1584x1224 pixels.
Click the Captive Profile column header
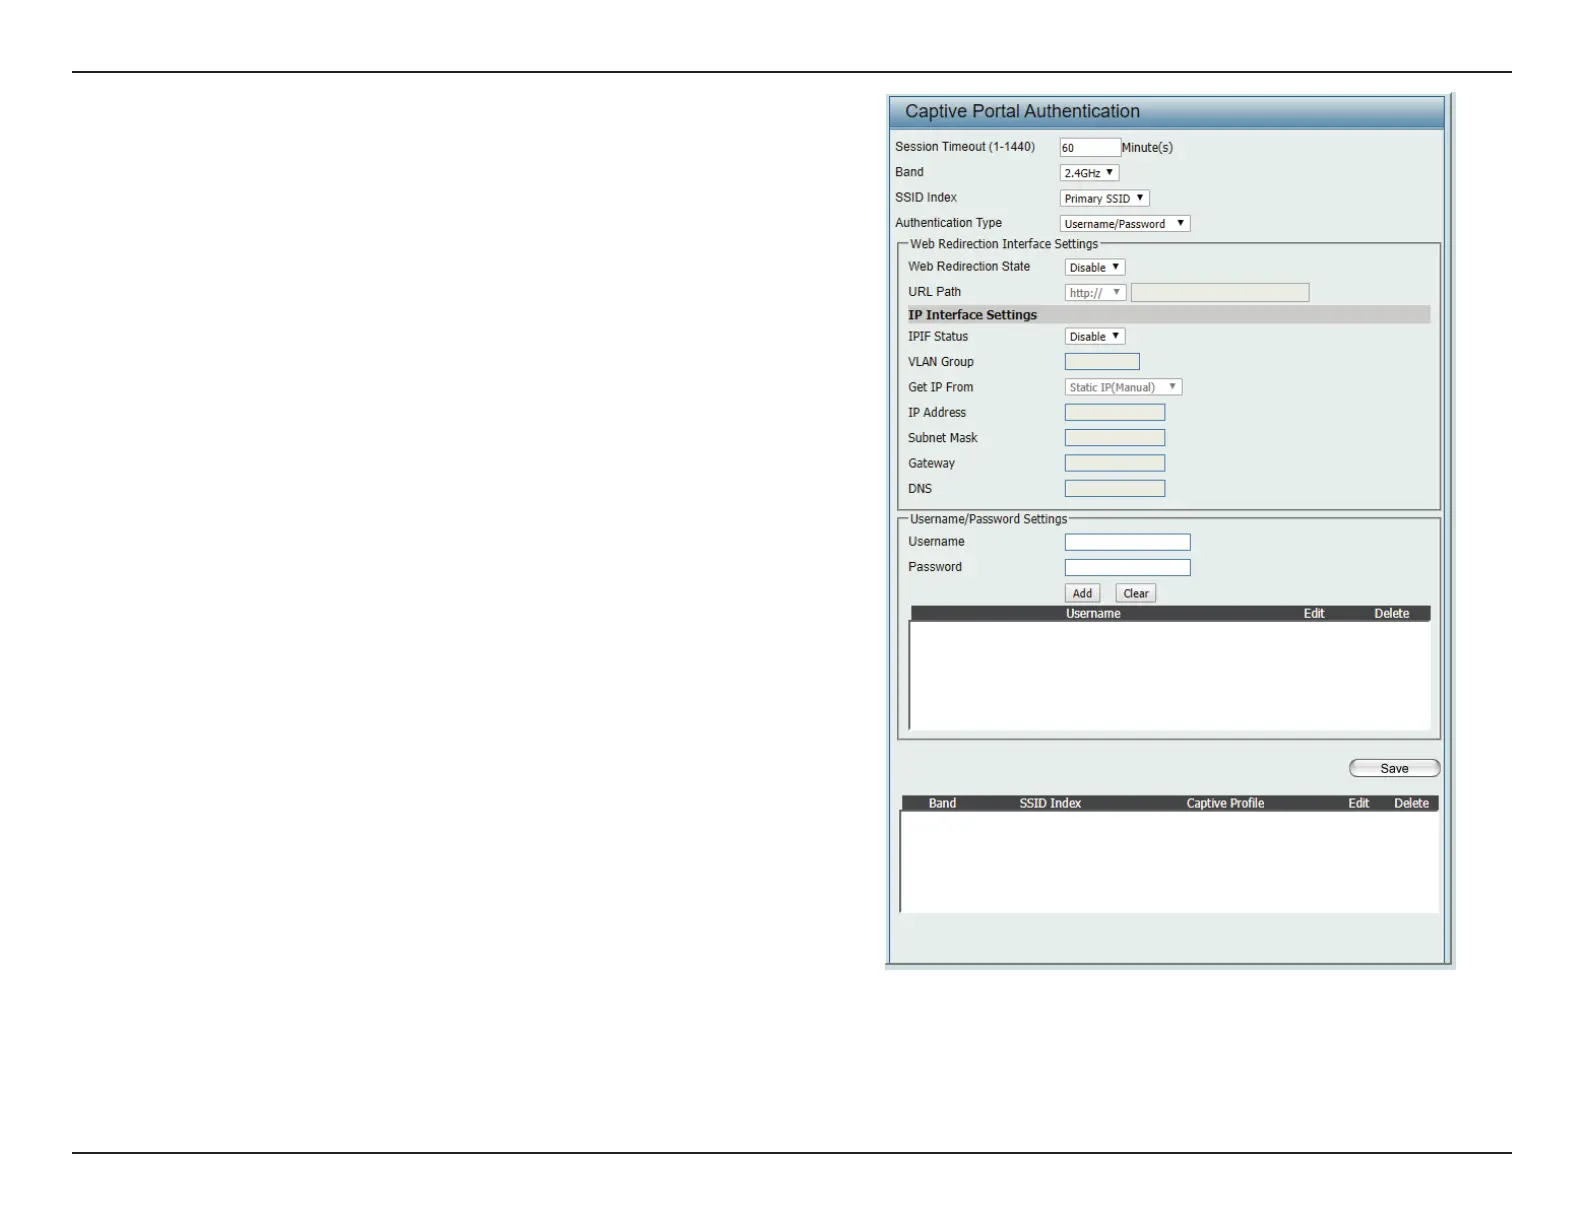click(1225, 803)
